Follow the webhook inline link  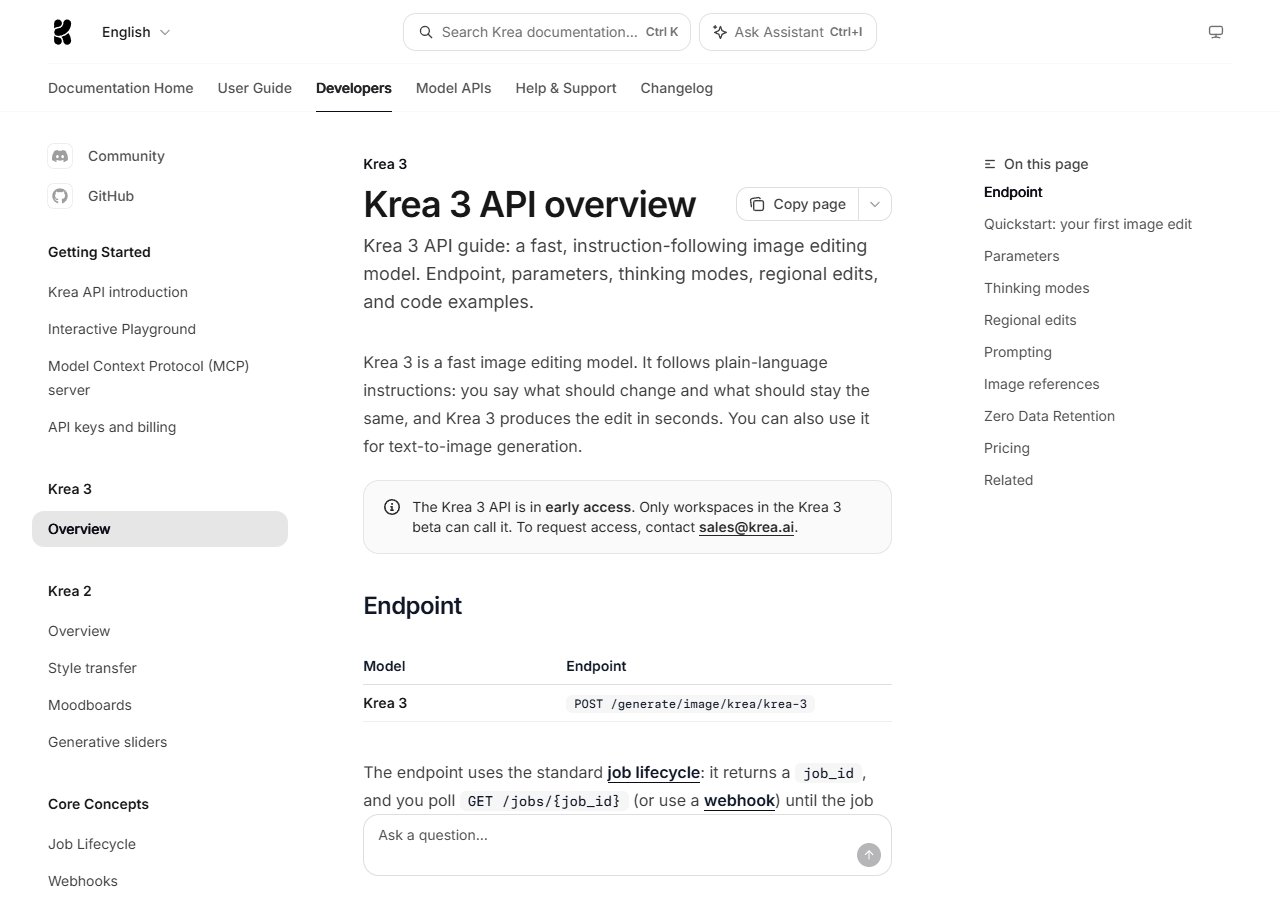pyautogui.click(x=739, y=801)
